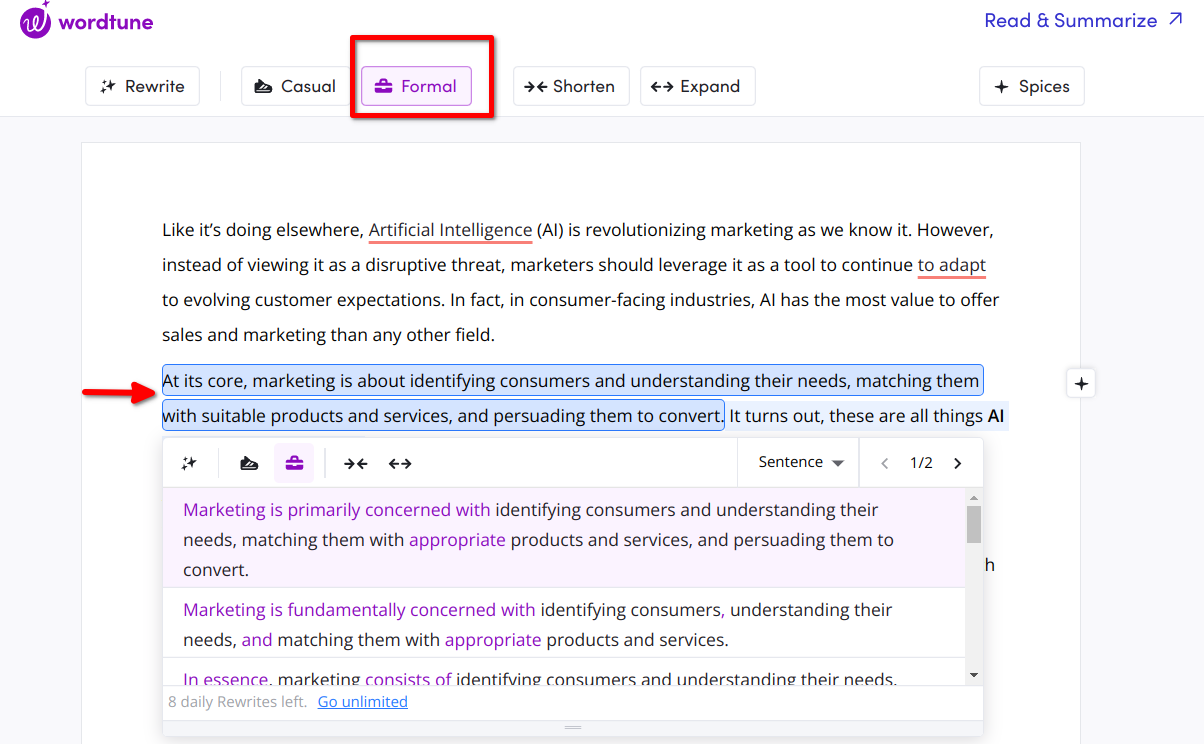Select suggestion 'Marketing is fundamentally concerned with'

coord(564,622)
